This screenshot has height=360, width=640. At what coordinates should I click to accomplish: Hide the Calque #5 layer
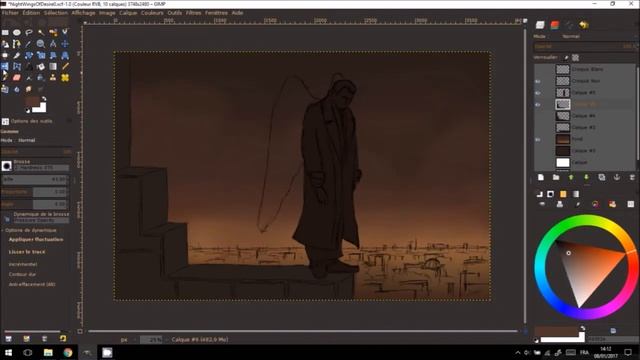pyautogui.click(x=538, y=93)
